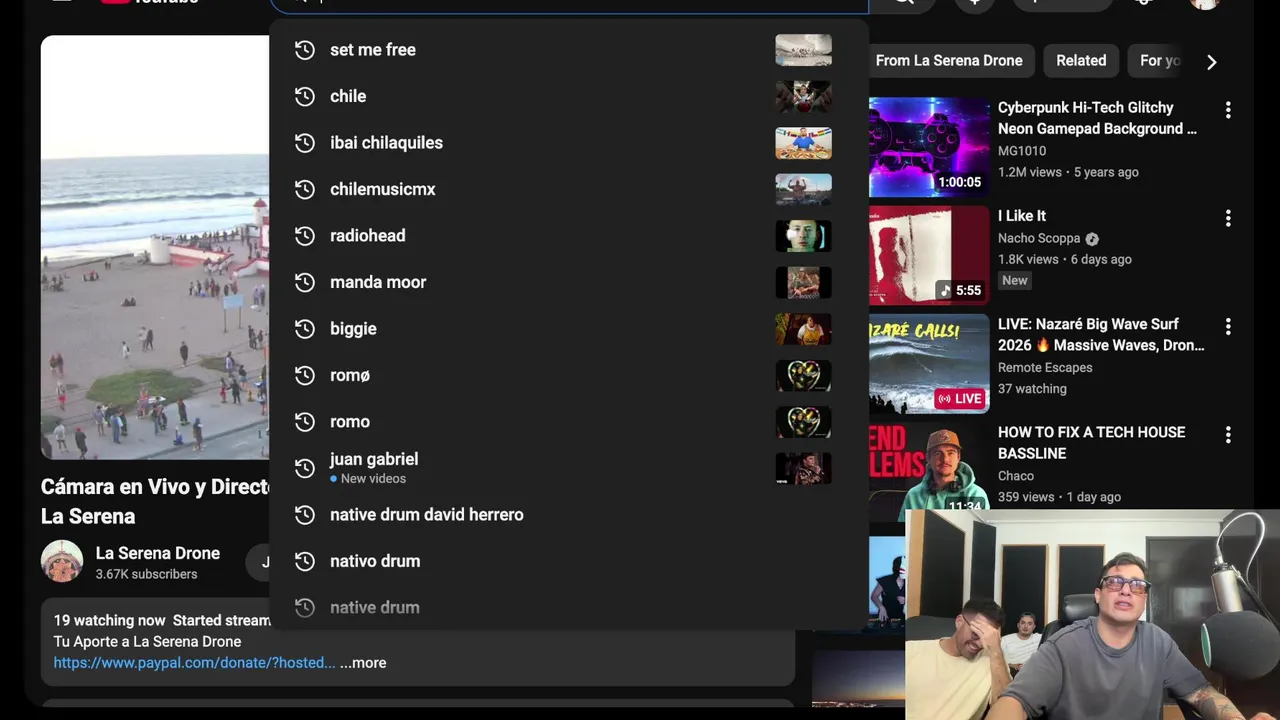Open options menu for Nazaré Big Wave video

(1228, 326)
